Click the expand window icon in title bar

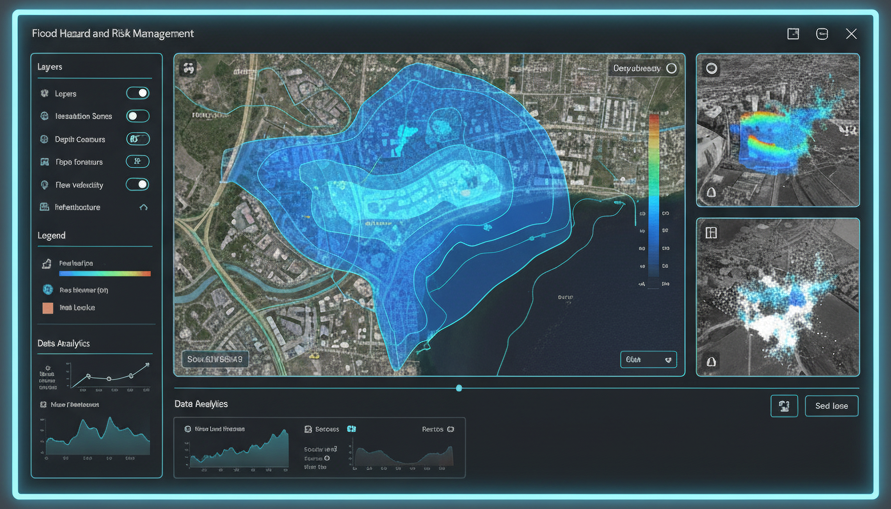(793, 34)
